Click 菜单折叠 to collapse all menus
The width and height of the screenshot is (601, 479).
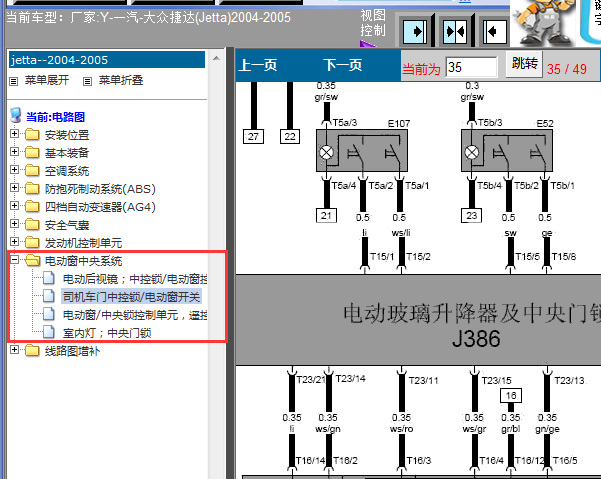click(121, 80)
